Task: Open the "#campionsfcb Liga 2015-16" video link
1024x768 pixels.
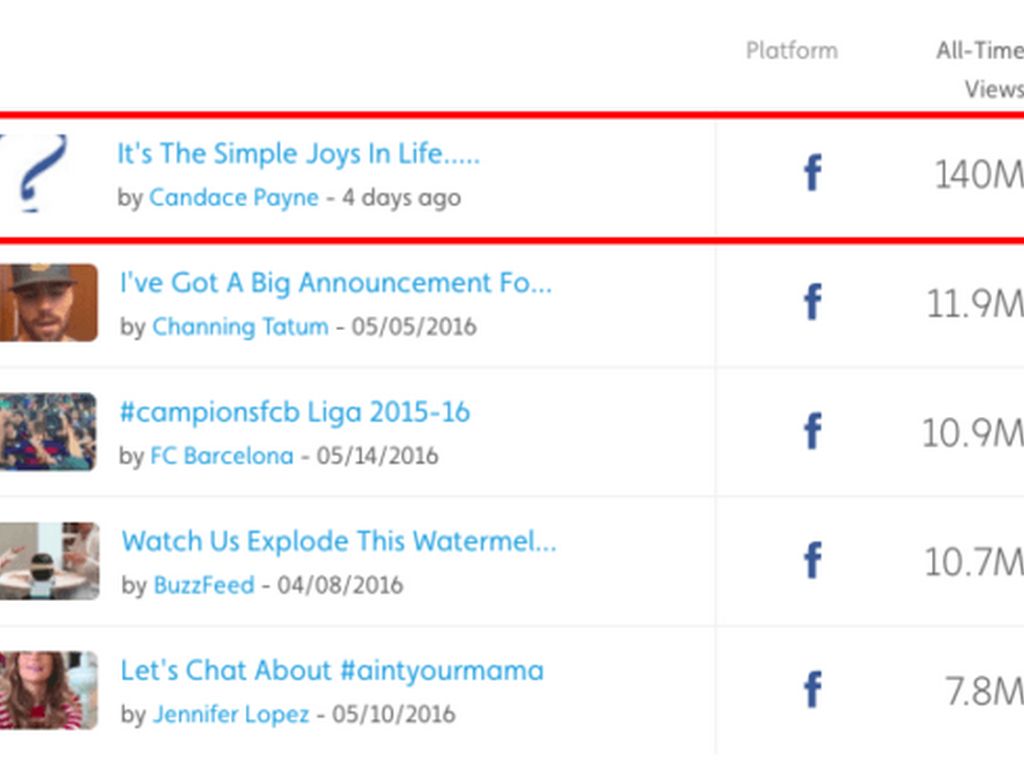Action: pyautogui.click(x=294, y=412)
